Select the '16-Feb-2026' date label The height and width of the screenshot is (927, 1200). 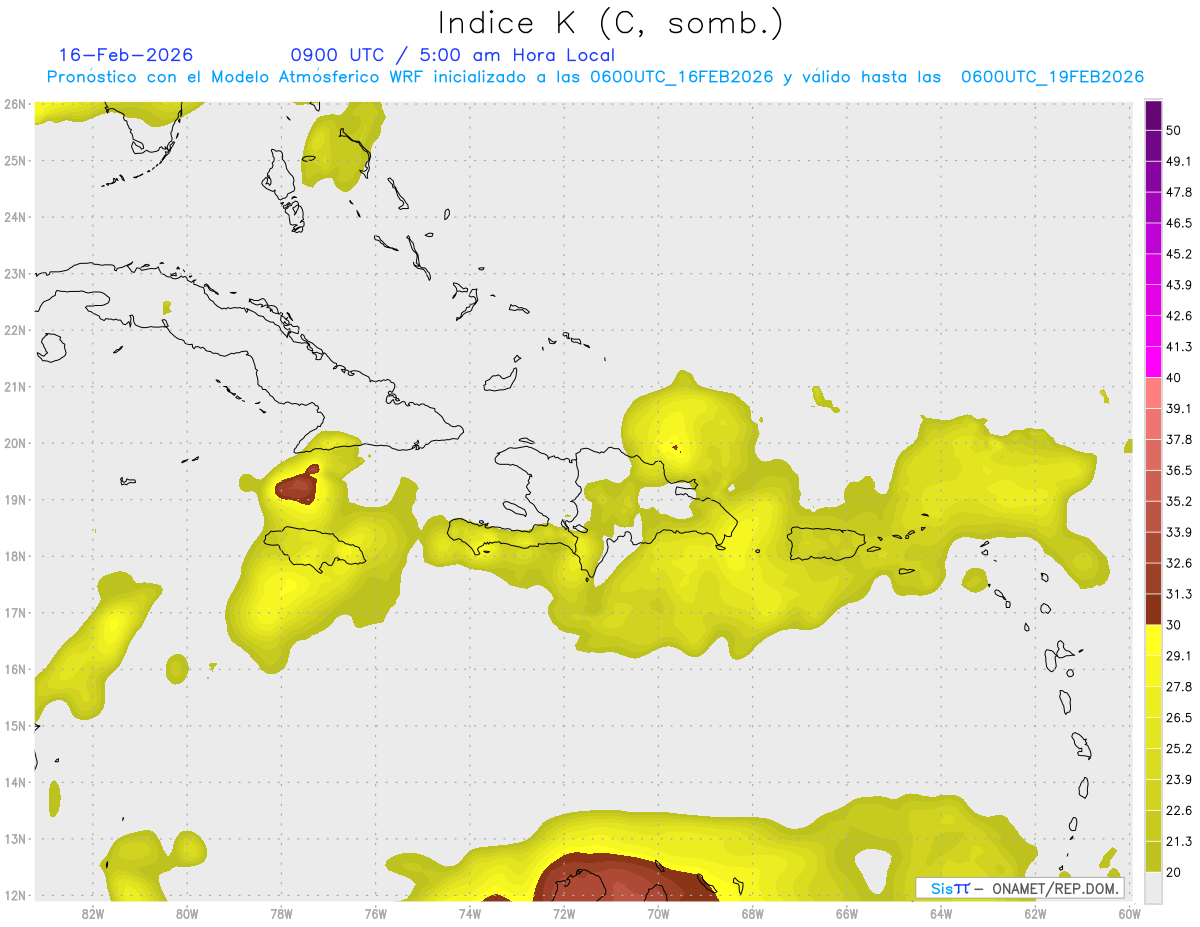[126, 55]
